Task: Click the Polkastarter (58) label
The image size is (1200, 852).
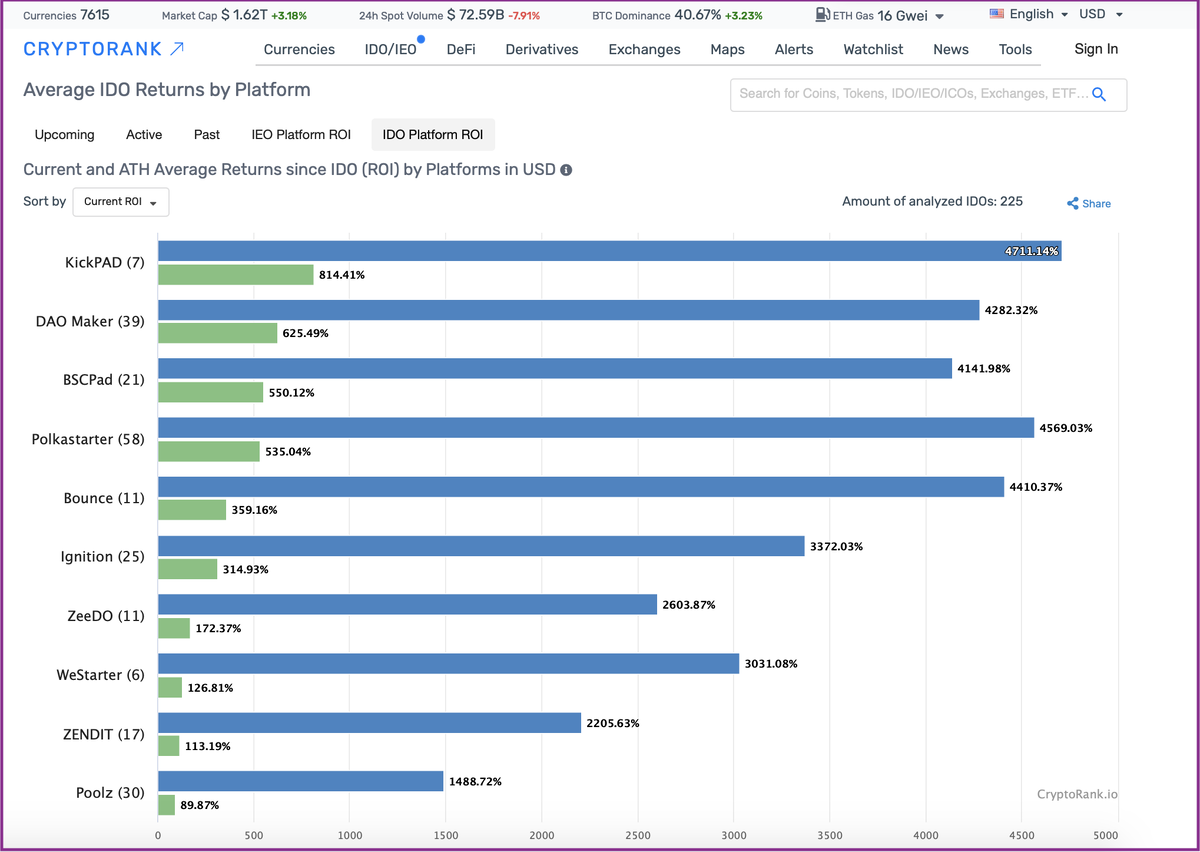Action: [x=88, y=440]
